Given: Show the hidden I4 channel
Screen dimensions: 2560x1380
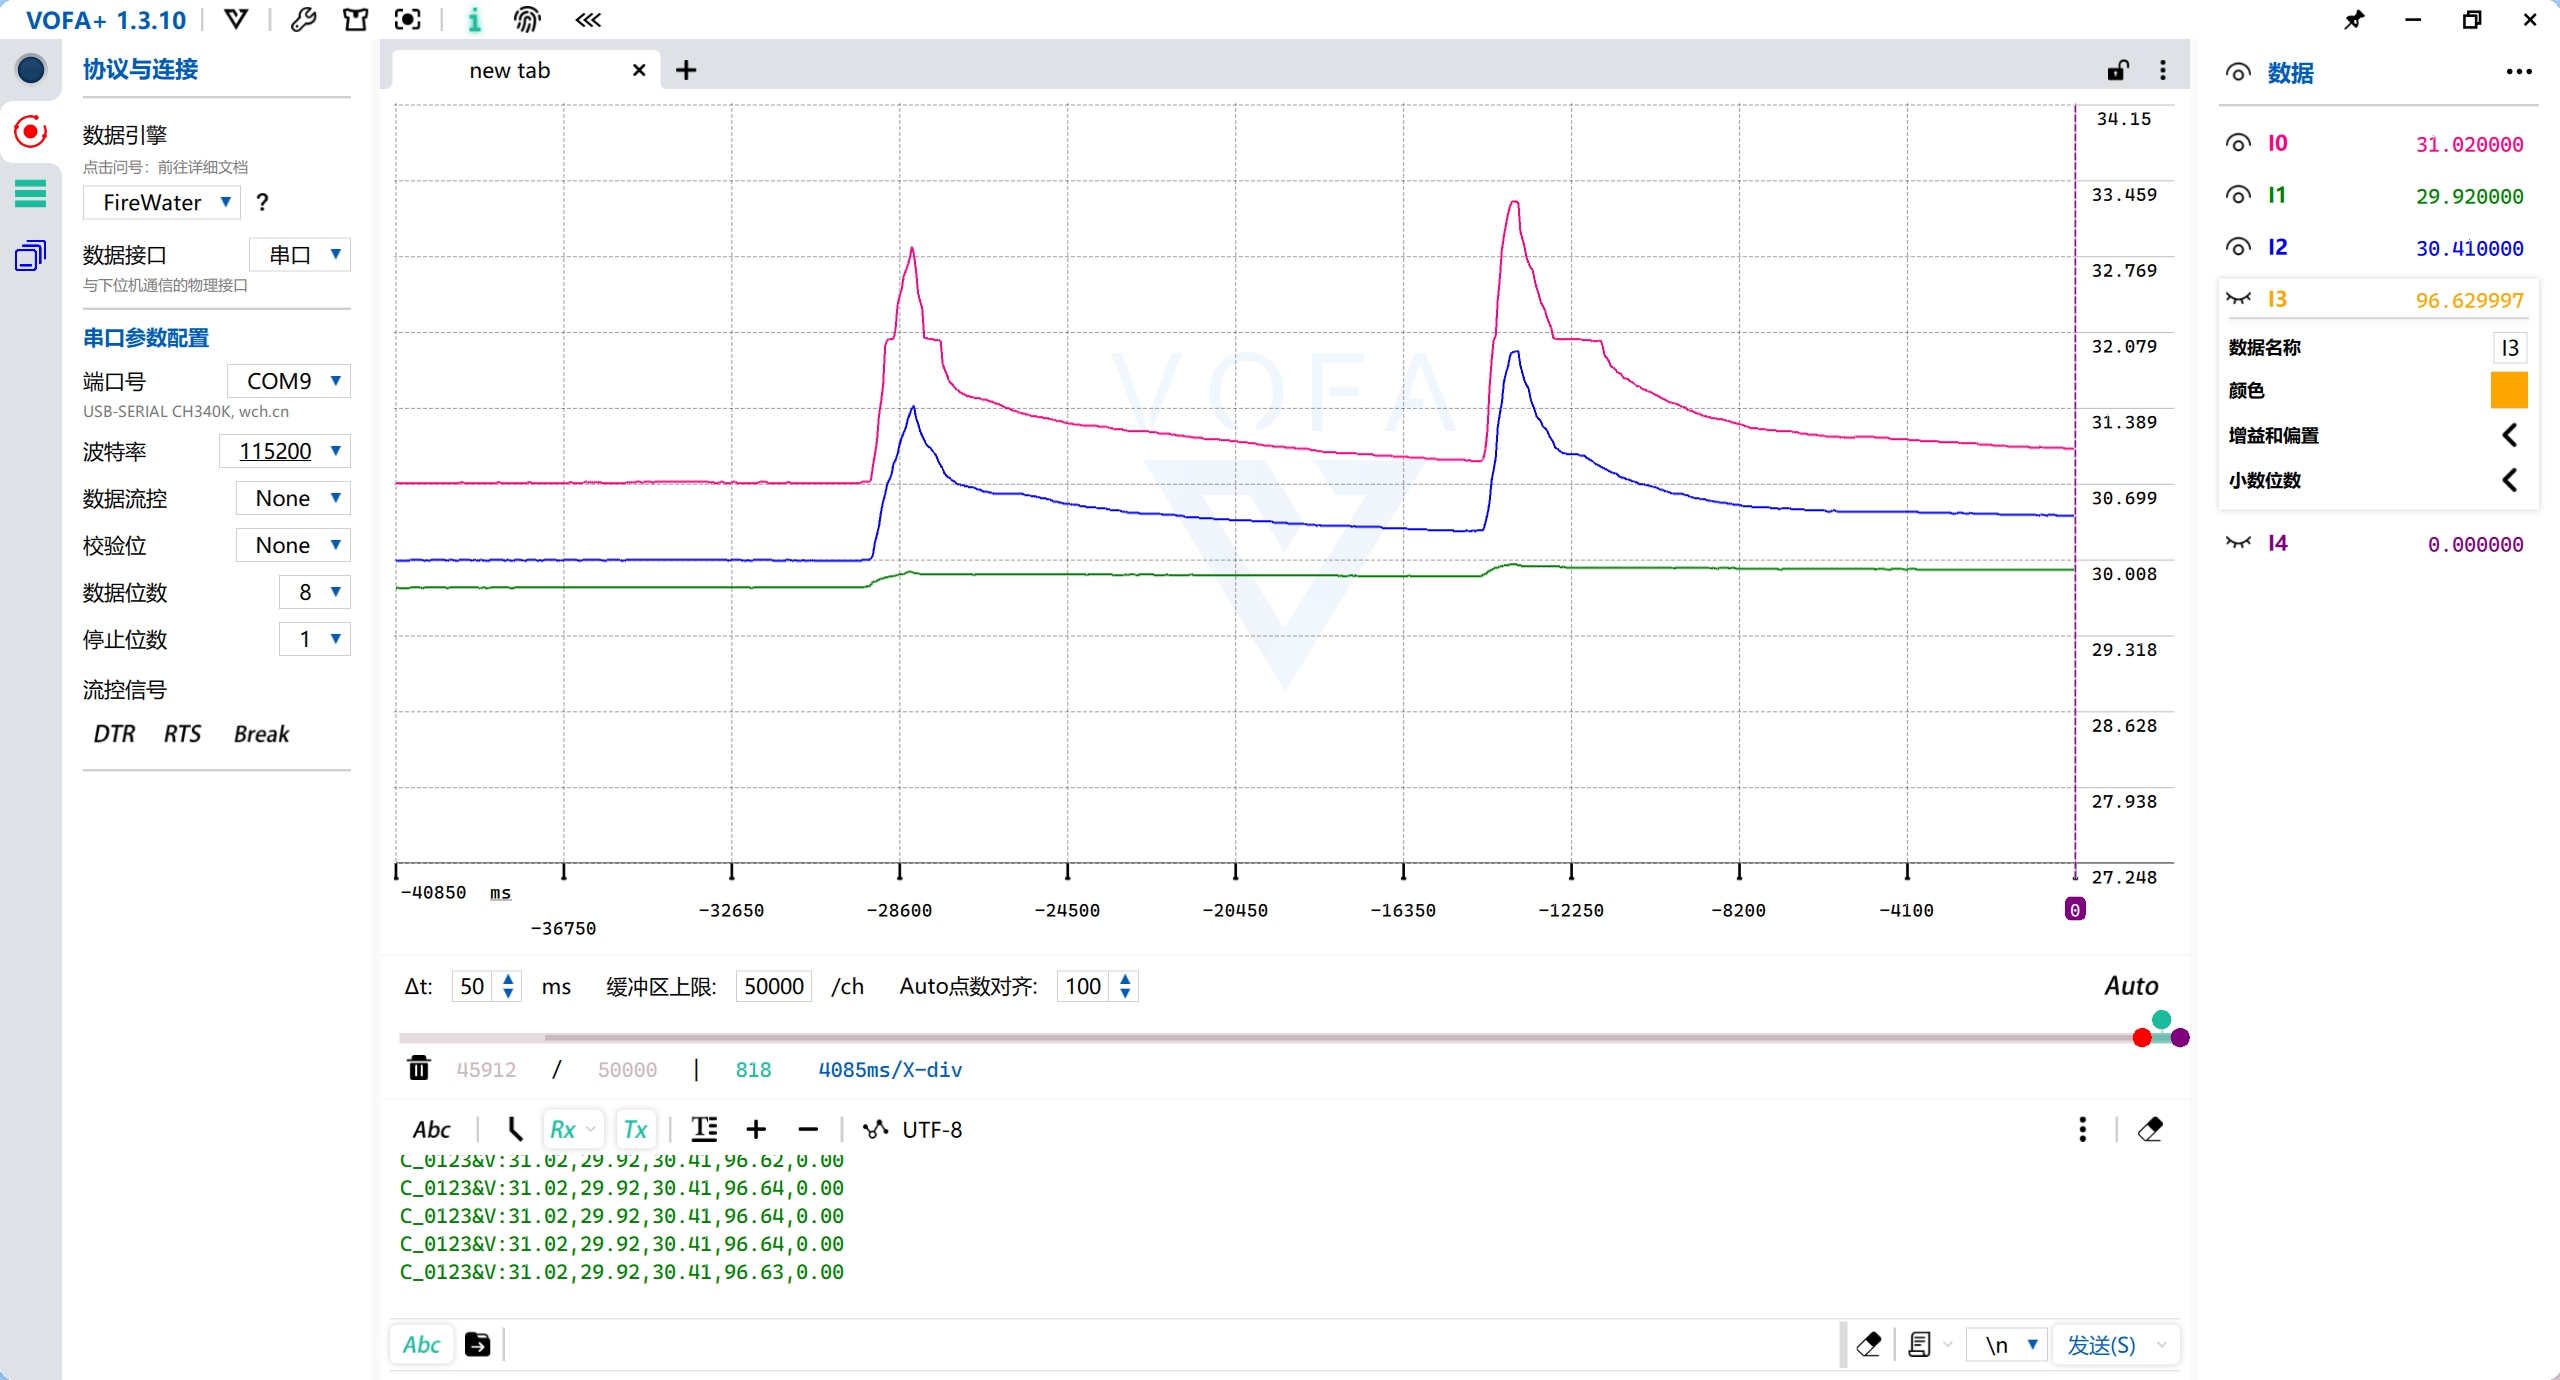Looking at the screenshot, I should [x=2238, y=543].
